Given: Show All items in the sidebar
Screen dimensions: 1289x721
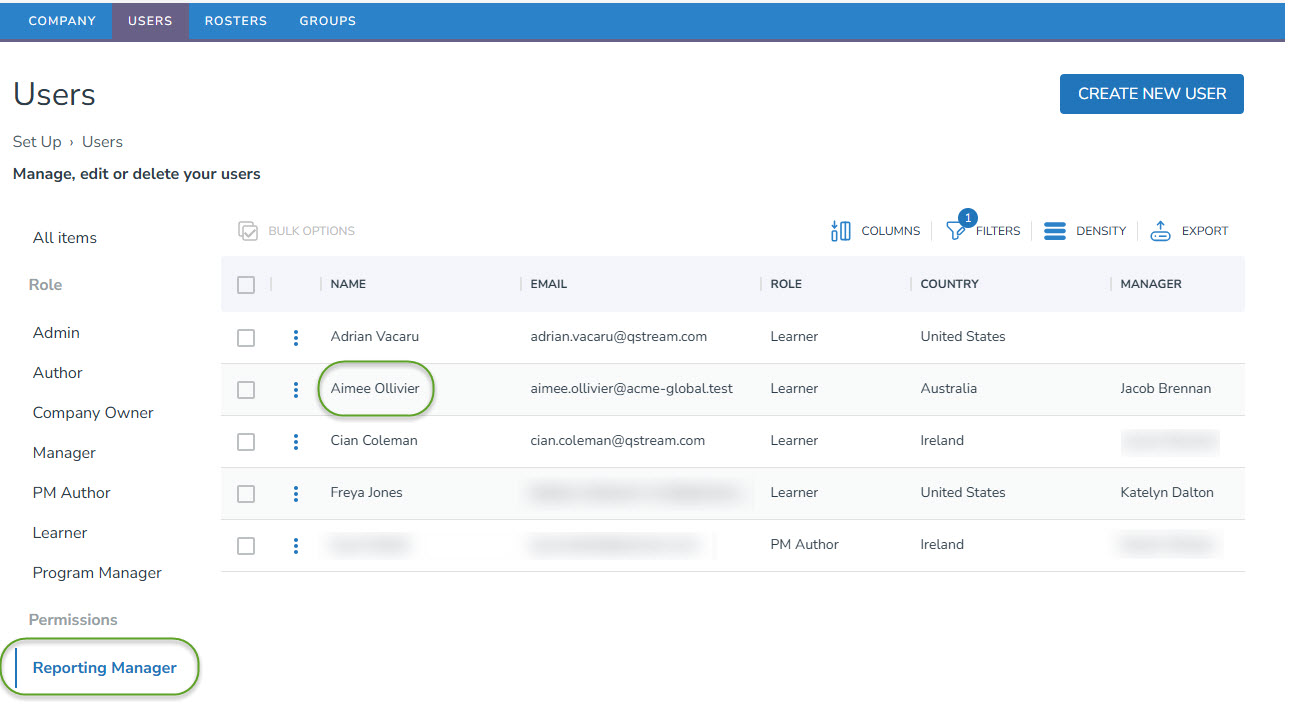Looking at the screenshot, I should [65, 238].
